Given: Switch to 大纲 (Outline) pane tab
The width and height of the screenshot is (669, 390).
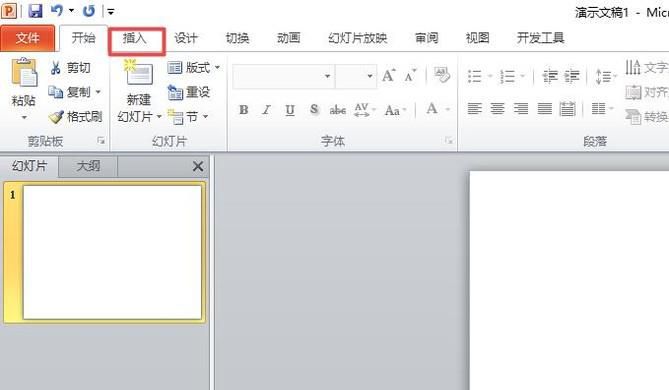Looking at the screenshot, I should [x=88, y=166].
